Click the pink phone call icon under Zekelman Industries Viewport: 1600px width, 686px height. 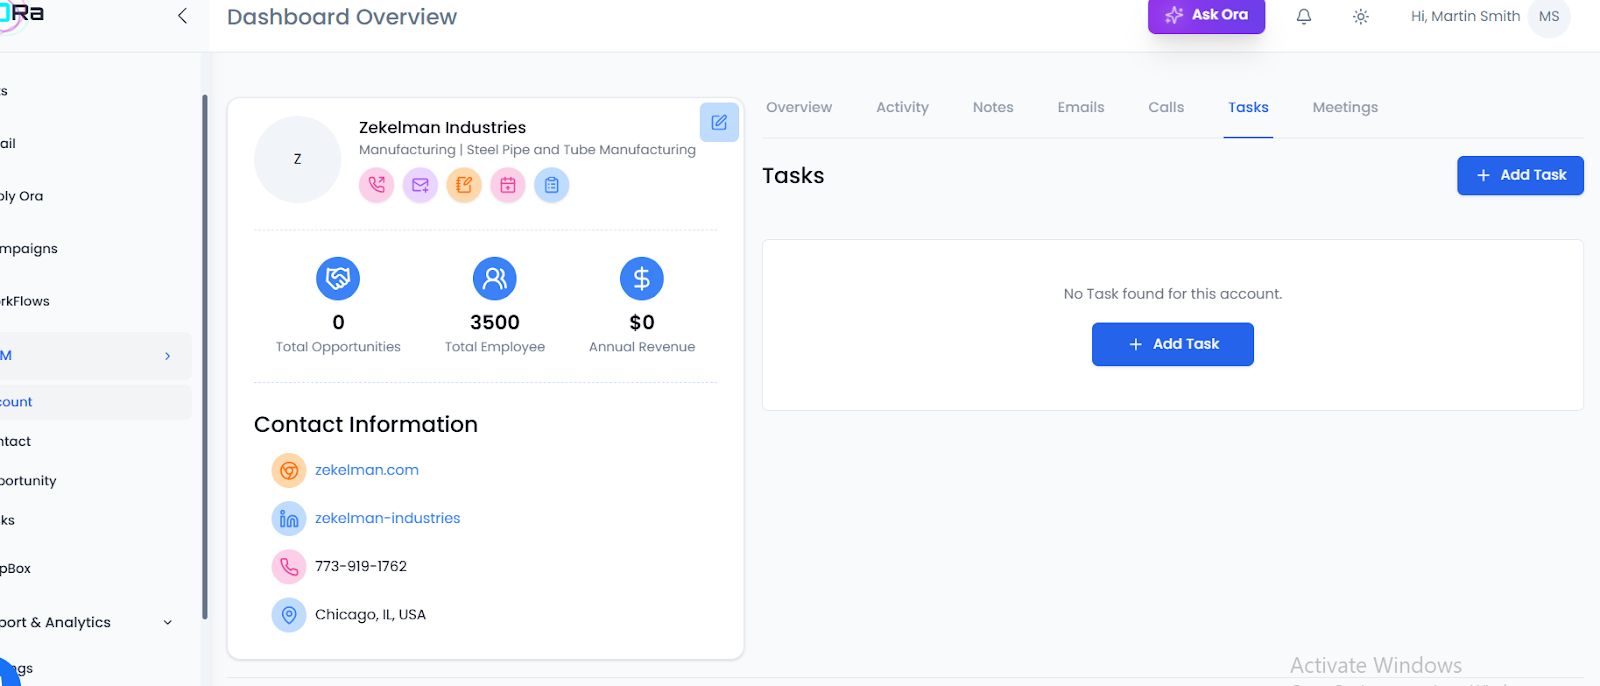tap(377, 185)
